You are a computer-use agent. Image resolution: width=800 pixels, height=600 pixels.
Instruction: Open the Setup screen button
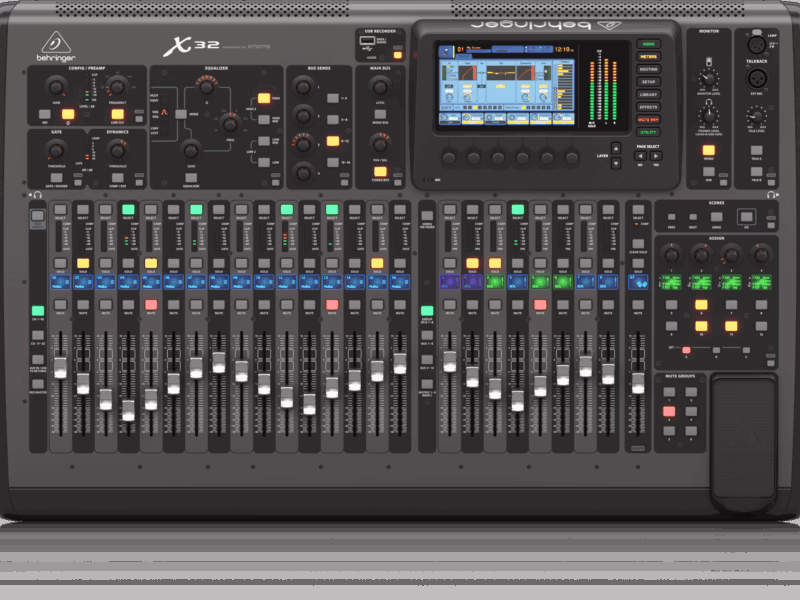(648, 82)
